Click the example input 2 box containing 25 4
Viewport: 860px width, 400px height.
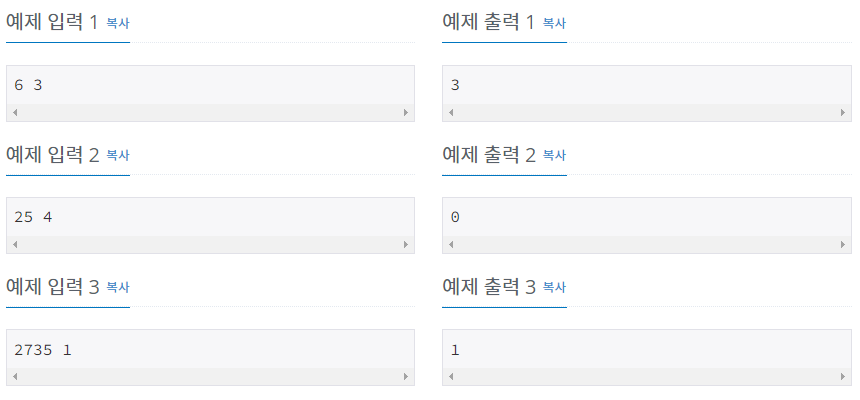point(210,226)
